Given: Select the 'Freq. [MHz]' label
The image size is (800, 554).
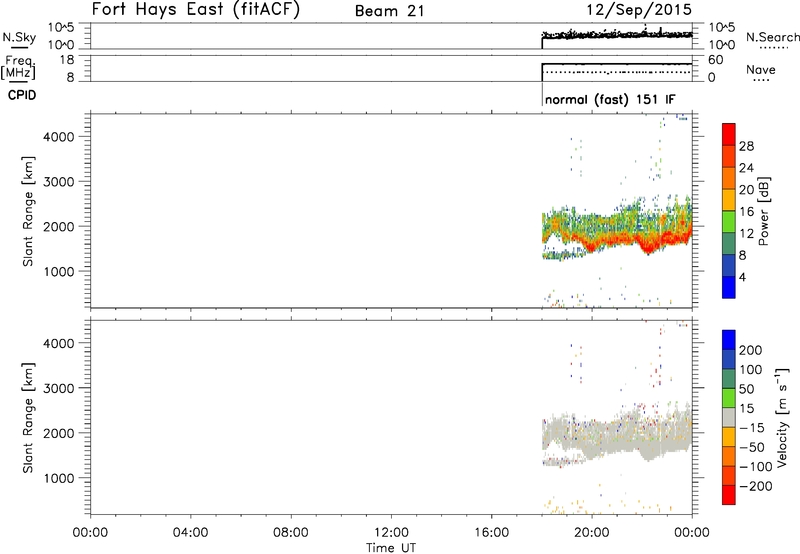Looking at the screenshot, I should point(19,67).
